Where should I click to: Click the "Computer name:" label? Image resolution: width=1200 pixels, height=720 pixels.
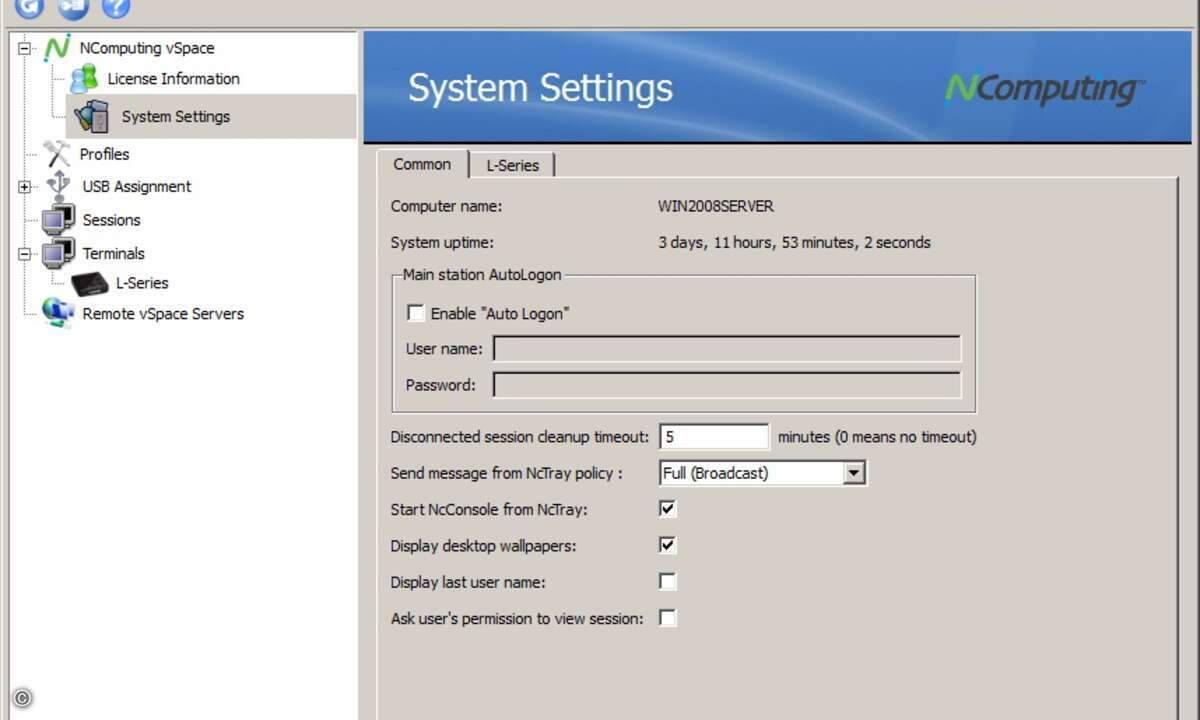(446, 206)
